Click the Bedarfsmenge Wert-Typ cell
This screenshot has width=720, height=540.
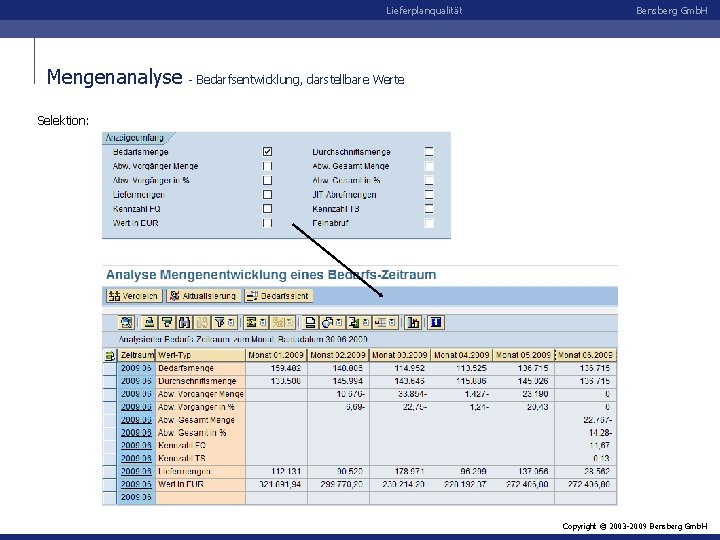click(201, 368)
